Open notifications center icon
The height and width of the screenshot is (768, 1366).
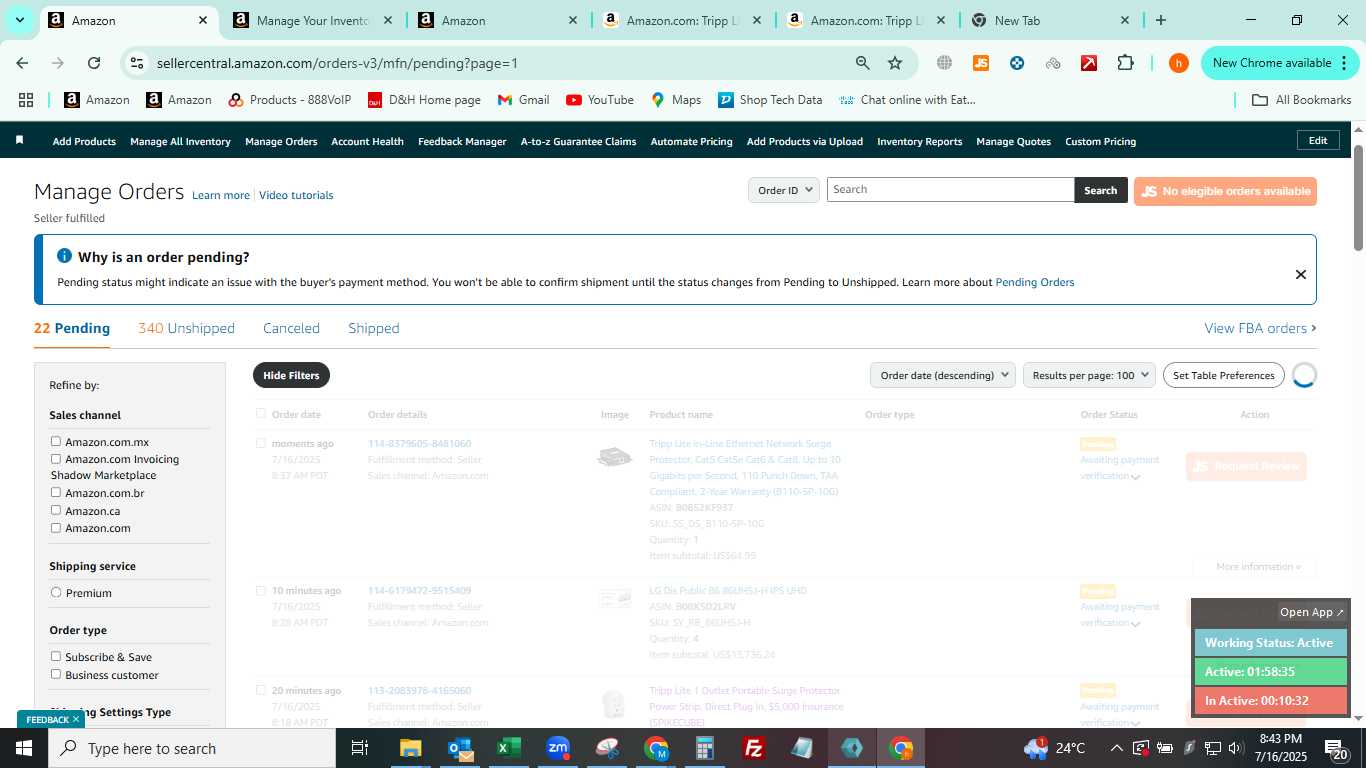[1334, 748]
